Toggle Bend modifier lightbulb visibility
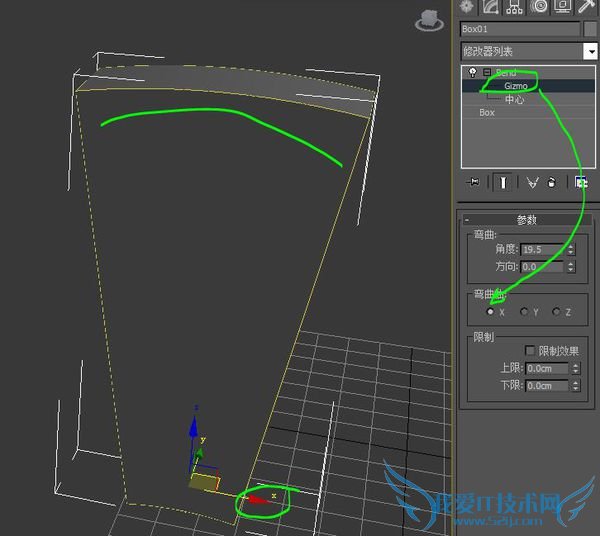This screenshot has width=600, height=536. [471, 73]
